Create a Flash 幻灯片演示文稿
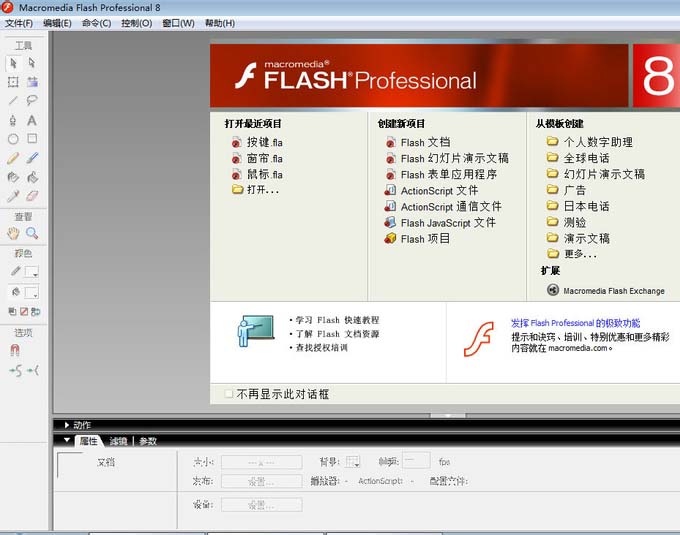The image size is (680, 535). tap(447, 159)
